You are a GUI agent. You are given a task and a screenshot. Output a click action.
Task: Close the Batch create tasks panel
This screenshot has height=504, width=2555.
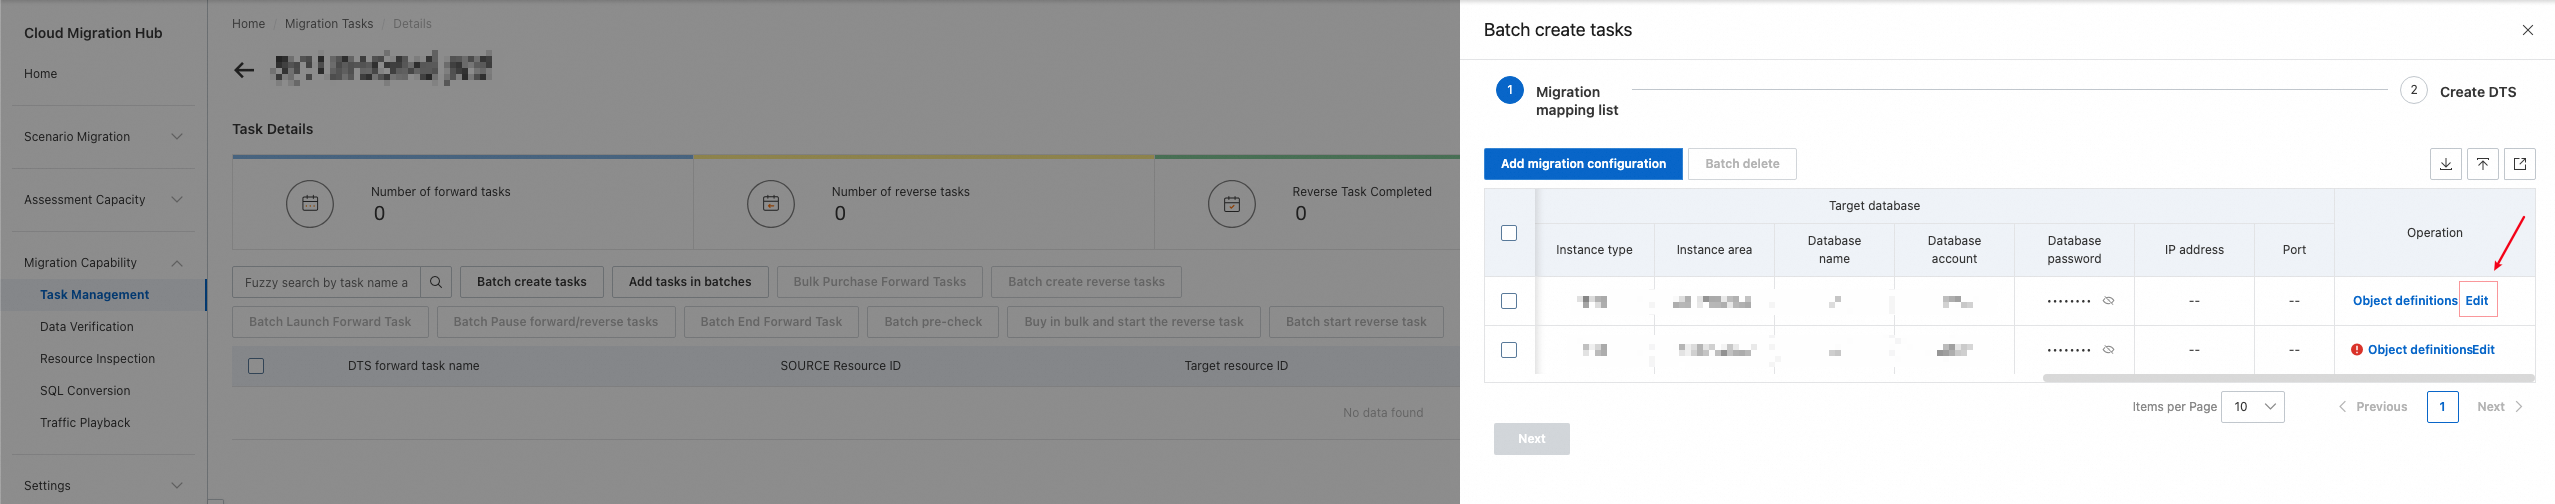[x=2528, y=30]
